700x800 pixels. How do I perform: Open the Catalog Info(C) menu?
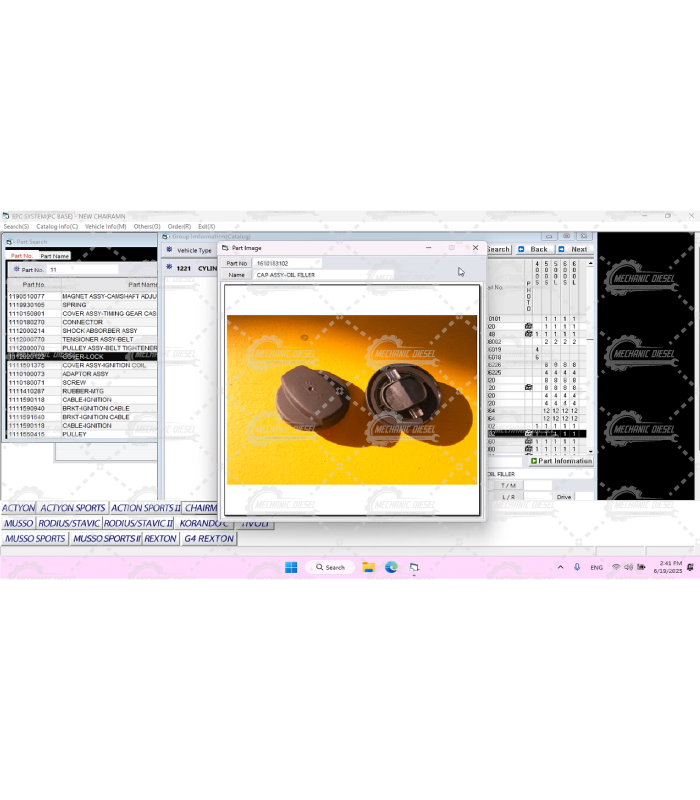click(x=56, y=227)
